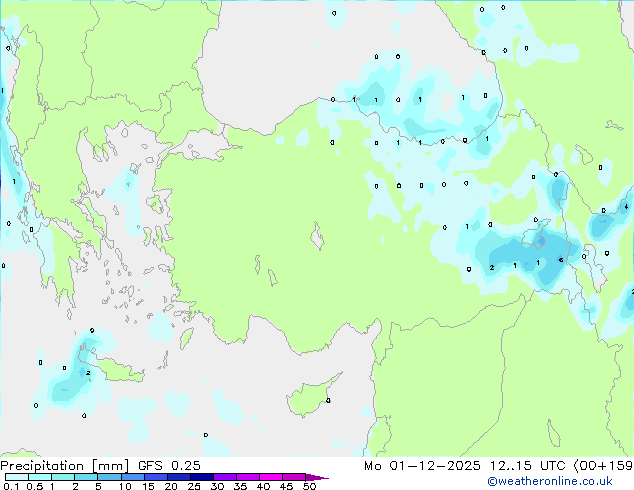The width and height of the screenshot is (634, 490).
Task: Pick the 2–5 mm legend color box
Action: [x=86, y=477]
